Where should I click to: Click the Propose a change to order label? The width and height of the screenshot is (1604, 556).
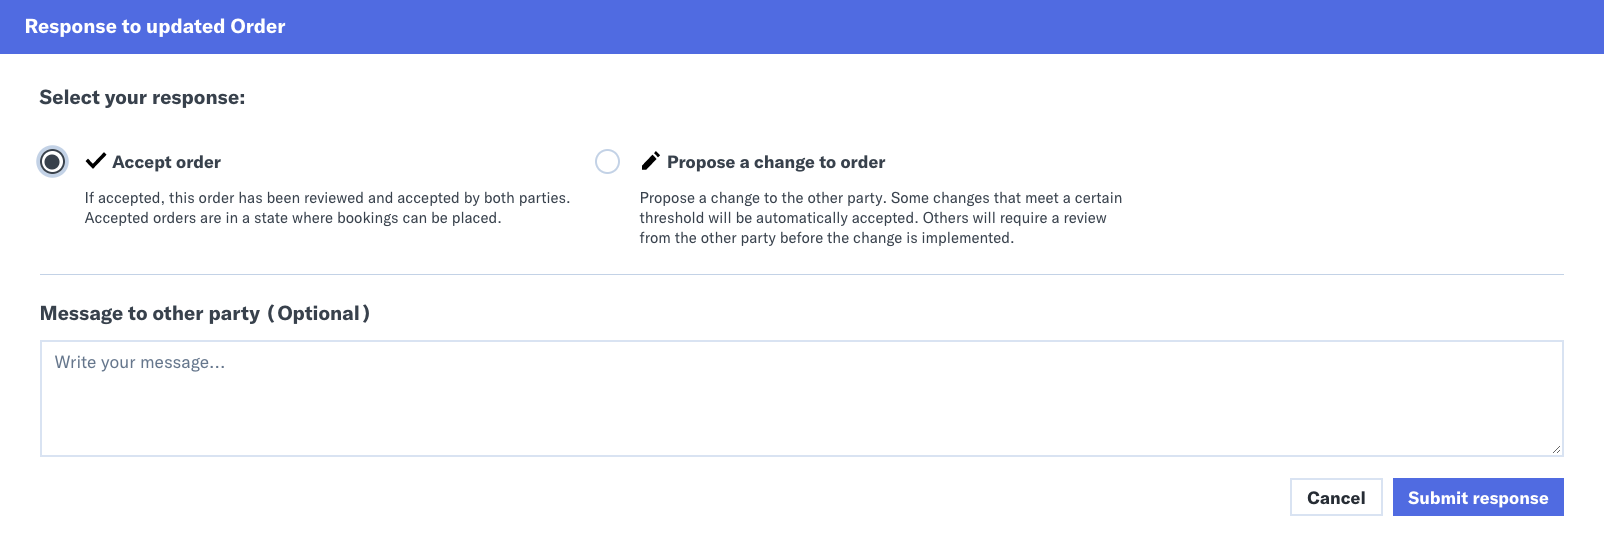[x=776, y=162]
